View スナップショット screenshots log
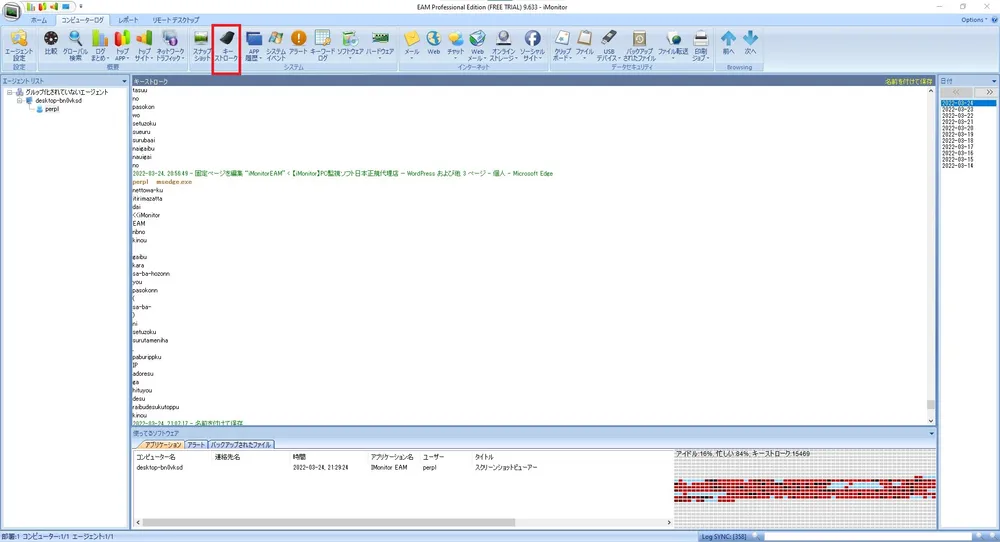This screenshot has height=542, width=1000. (x=202, y=45)
